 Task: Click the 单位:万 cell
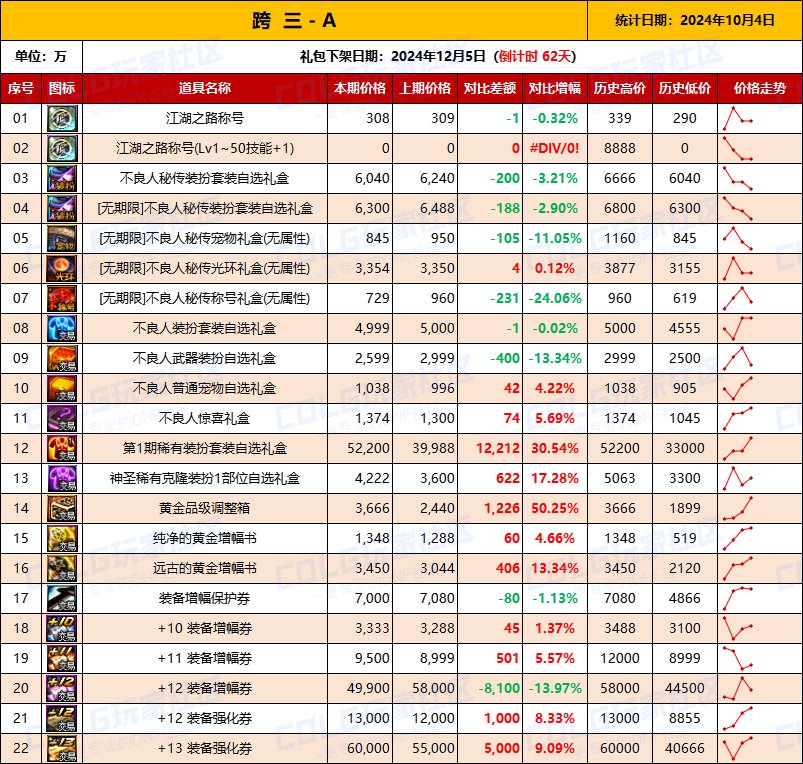point(41,56)
